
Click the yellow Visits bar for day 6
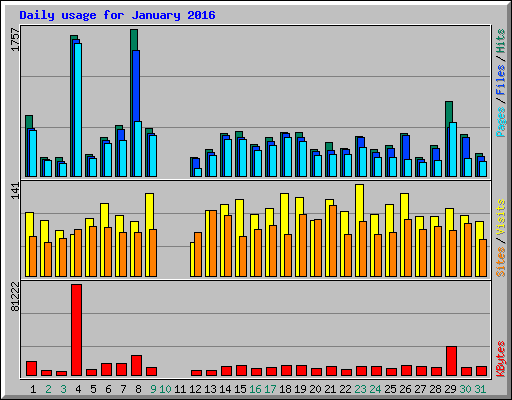104,215
